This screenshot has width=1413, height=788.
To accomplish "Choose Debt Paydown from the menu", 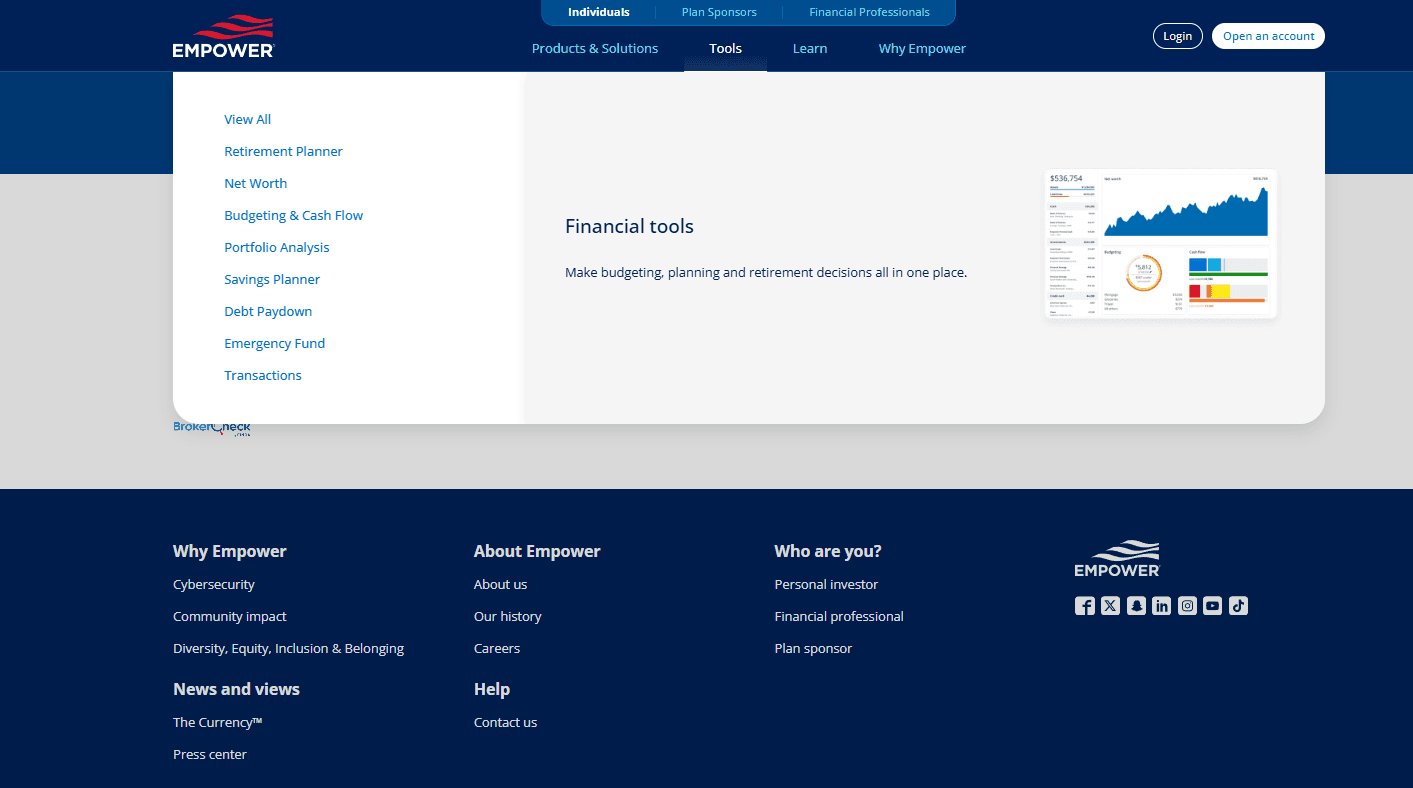I will point(268,311).
